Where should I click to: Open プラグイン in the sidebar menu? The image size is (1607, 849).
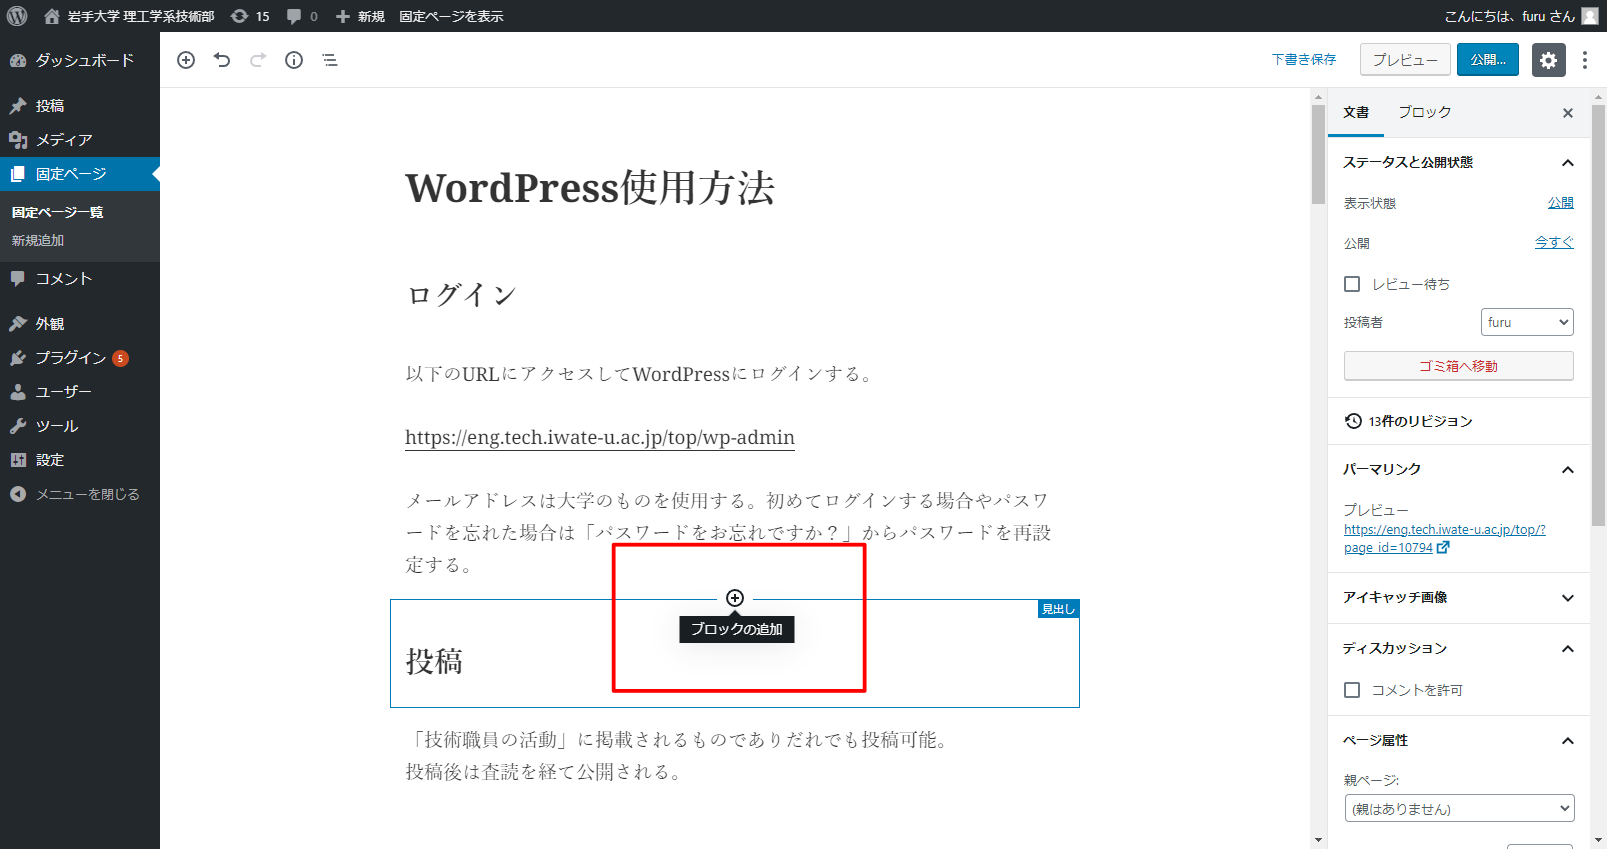[x=70, y=358]
